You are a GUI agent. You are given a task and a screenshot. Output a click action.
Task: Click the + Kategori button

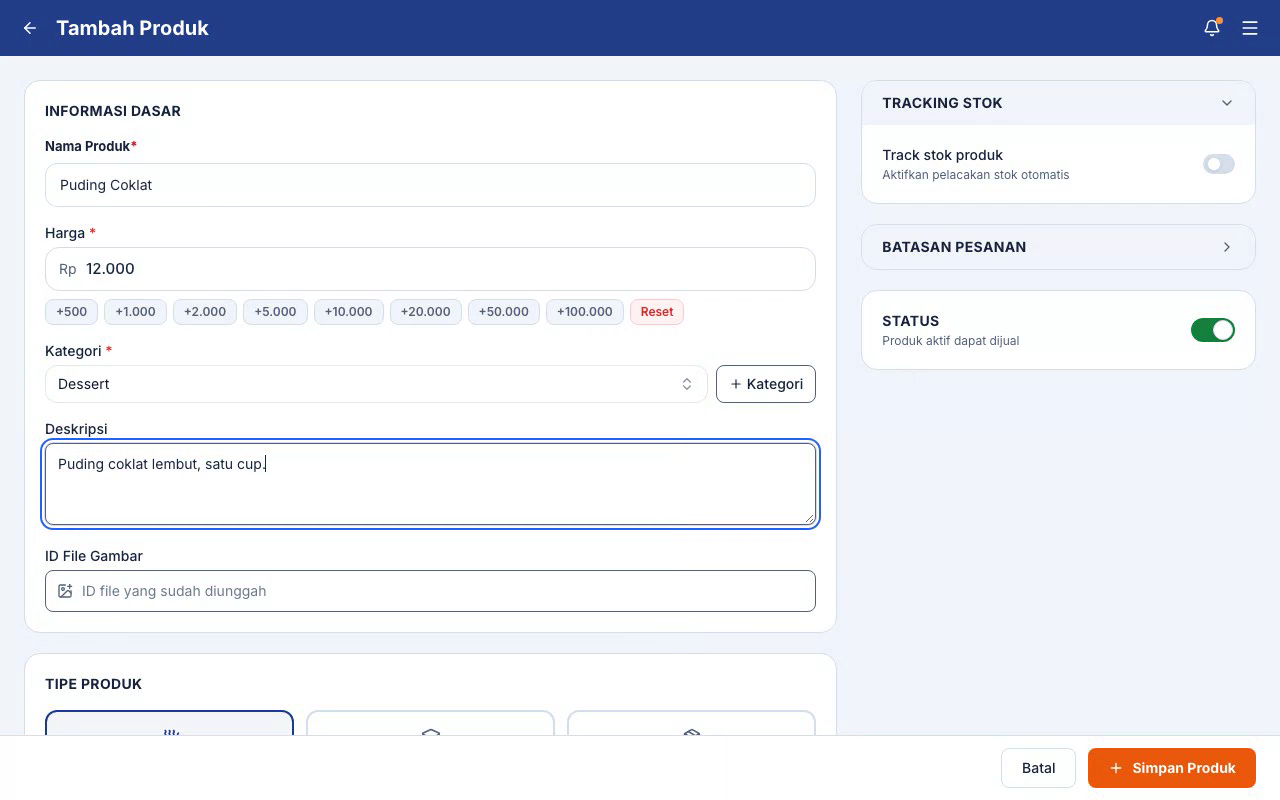766,384
